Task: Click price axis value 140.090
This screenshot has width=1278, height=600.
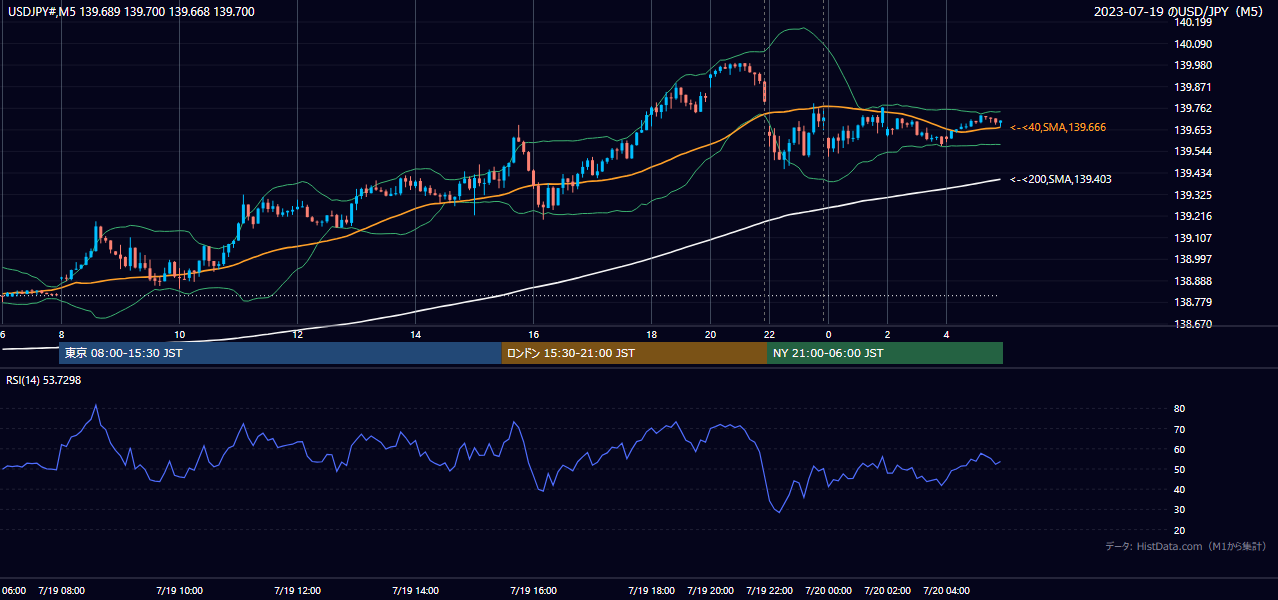Action: click(1194, 44)
